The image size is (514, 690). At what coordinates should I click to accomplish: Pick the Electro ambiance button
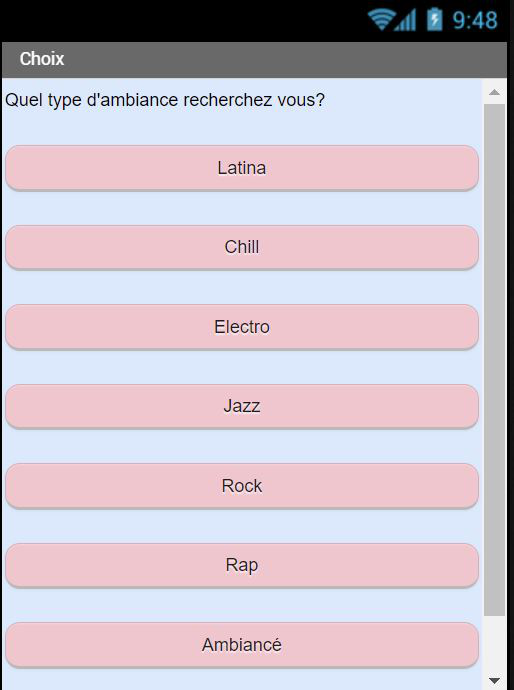[x=242, y=327]
